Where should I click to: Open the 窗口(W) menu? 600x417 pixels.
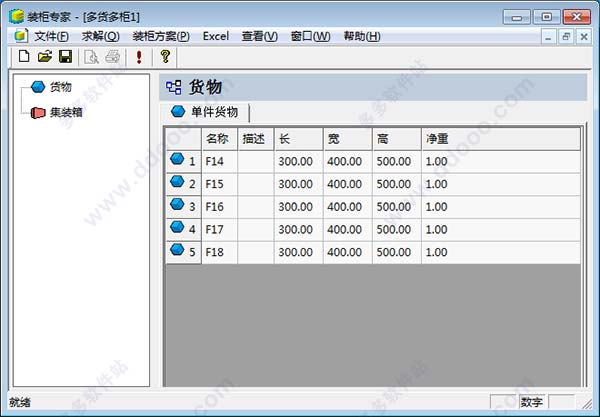click(x=310, y=36)
